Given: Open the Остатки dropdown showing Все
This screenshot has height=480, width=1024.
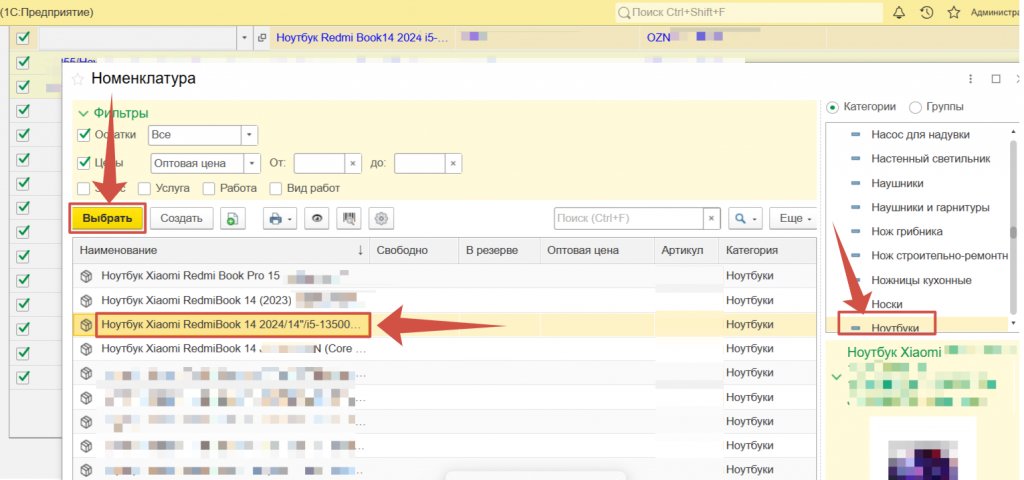Looking at the screenshot, I should click(x=249, y=135).
